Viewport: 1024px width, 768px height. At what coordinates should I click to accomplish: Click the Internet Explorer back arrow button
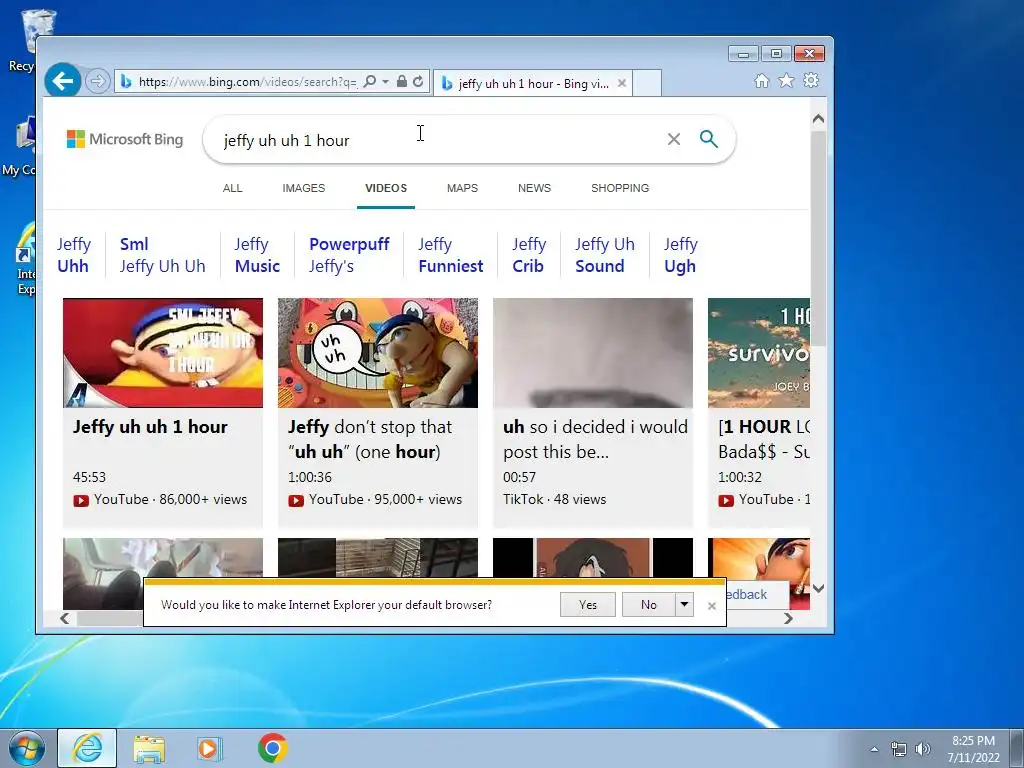63,81
